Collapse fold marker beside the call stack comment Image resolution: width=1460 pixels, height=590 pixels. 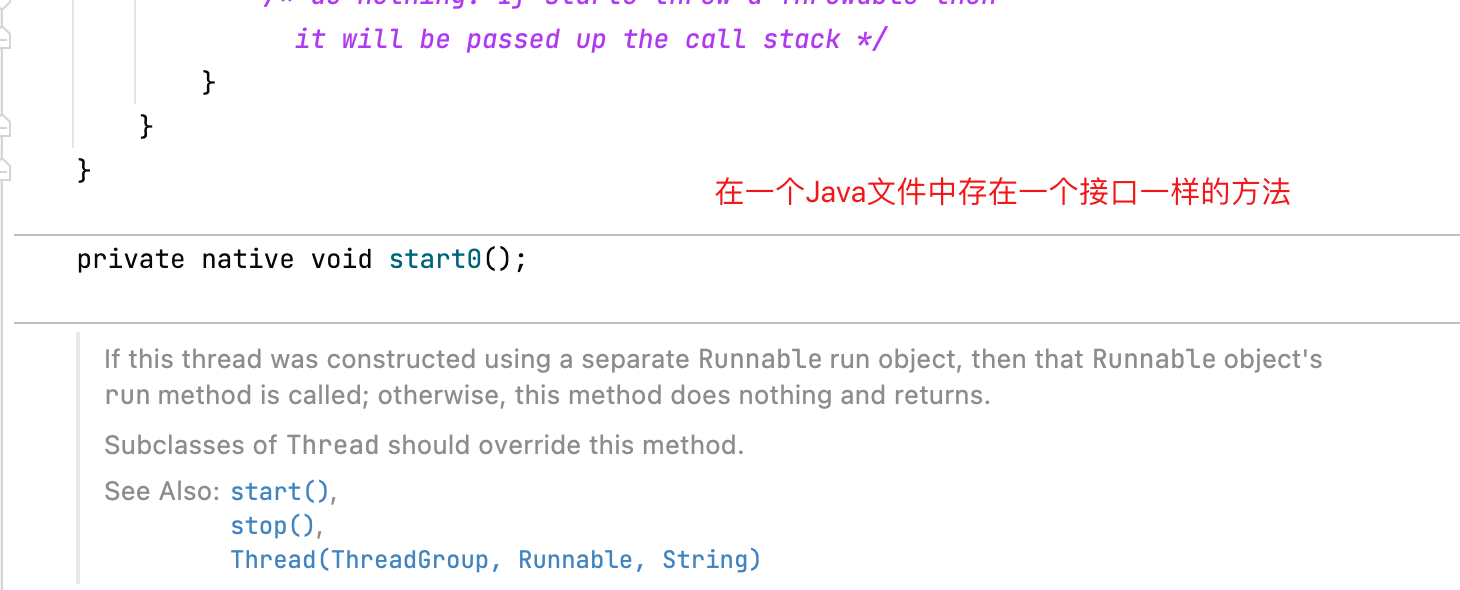pos(4,40)
